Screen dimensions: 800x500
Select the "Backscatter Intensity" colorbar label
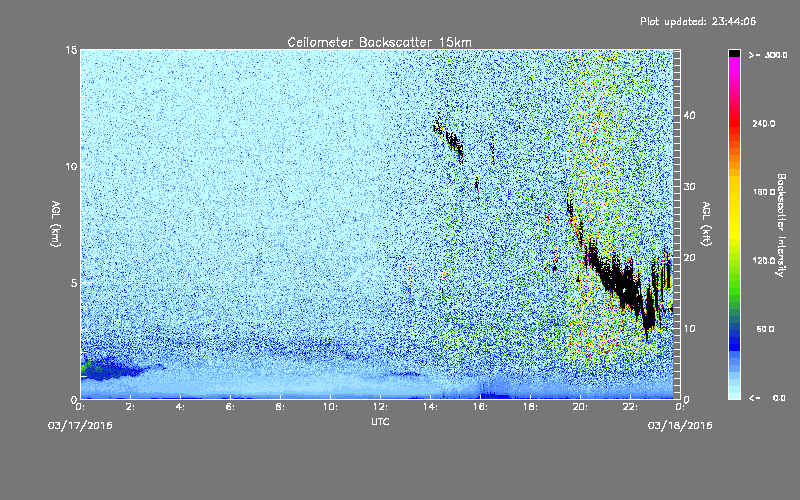click(x=781, y=225)
